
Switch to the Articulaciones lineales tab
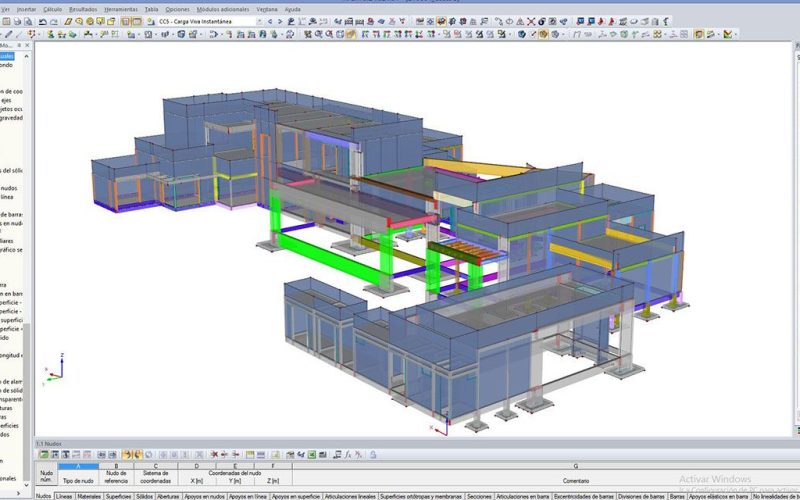350,496
